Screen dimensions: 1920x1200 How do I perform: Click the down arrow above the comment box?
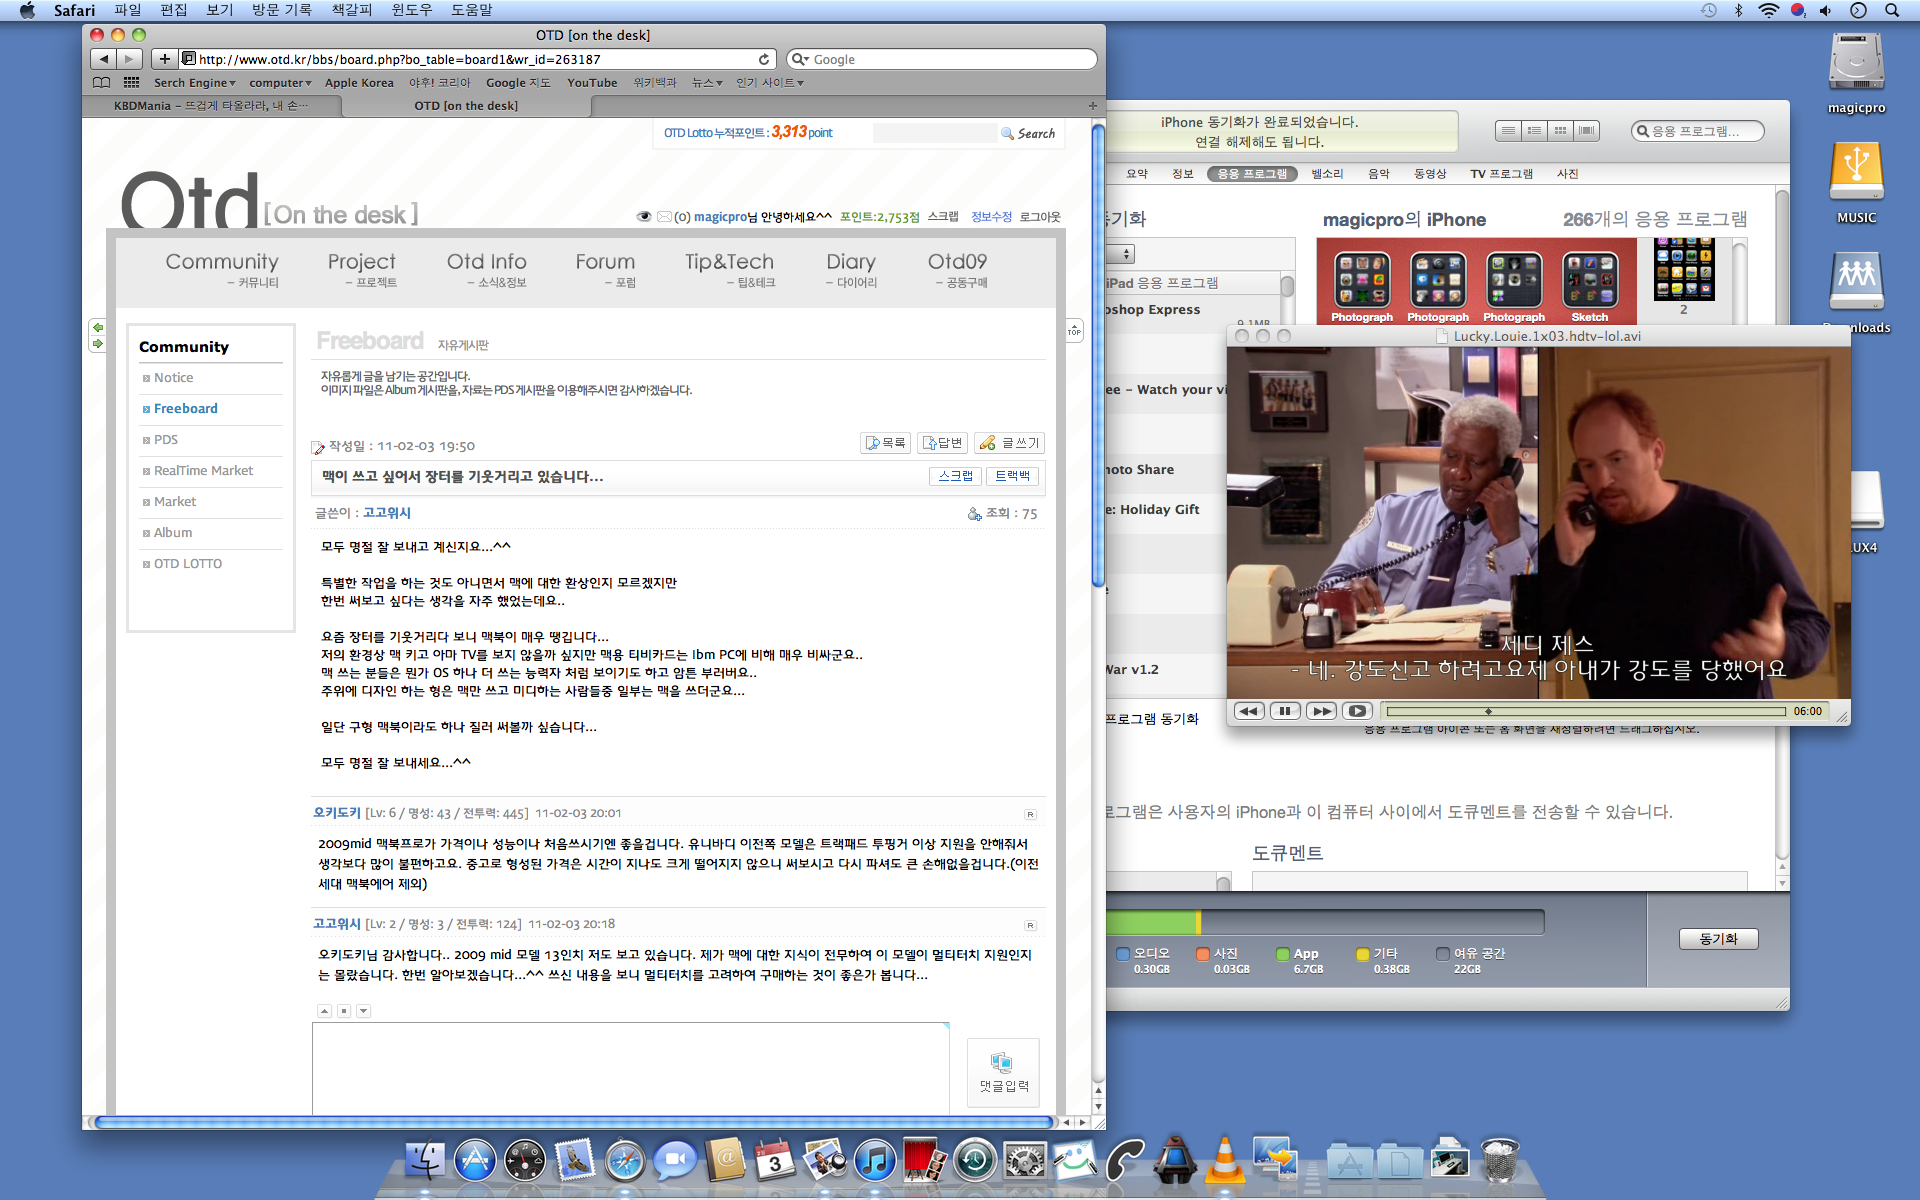tap(364, 1011)
